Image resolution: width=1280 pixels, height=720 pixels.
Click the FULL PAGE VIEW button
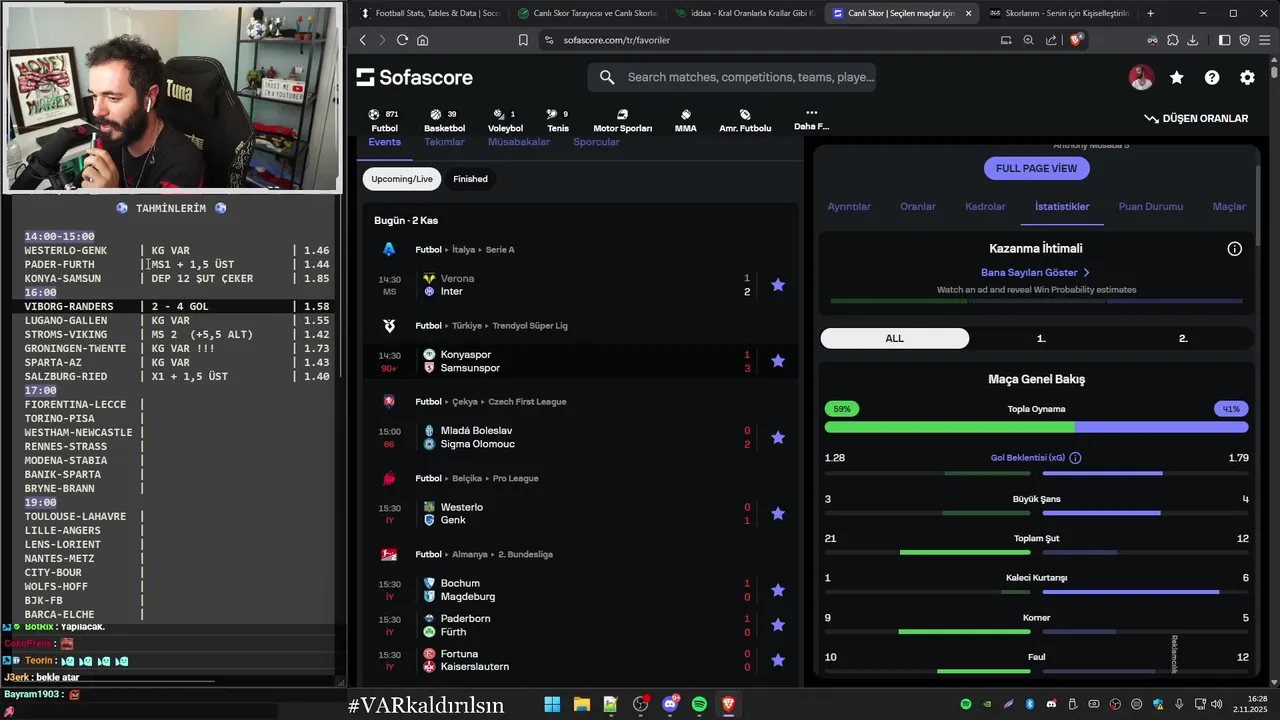coord(1036,168)
